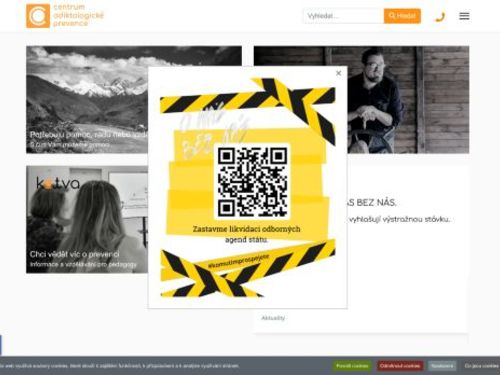
Task: Open the 'Chci vědět víc o prevenci' tile
Action: (x=87, y=220)
